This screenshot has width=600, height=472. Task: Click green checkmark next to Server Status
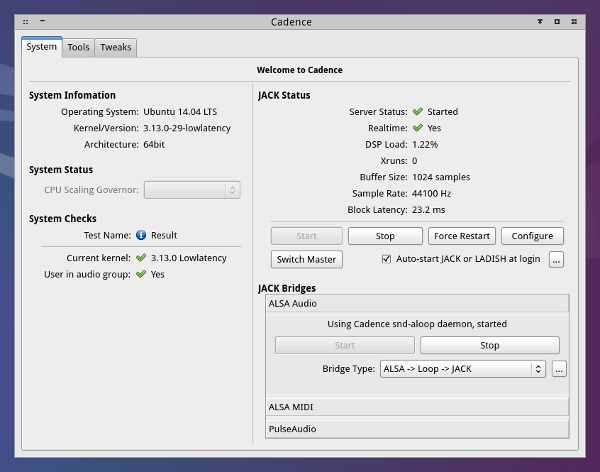tap(418, 112)
